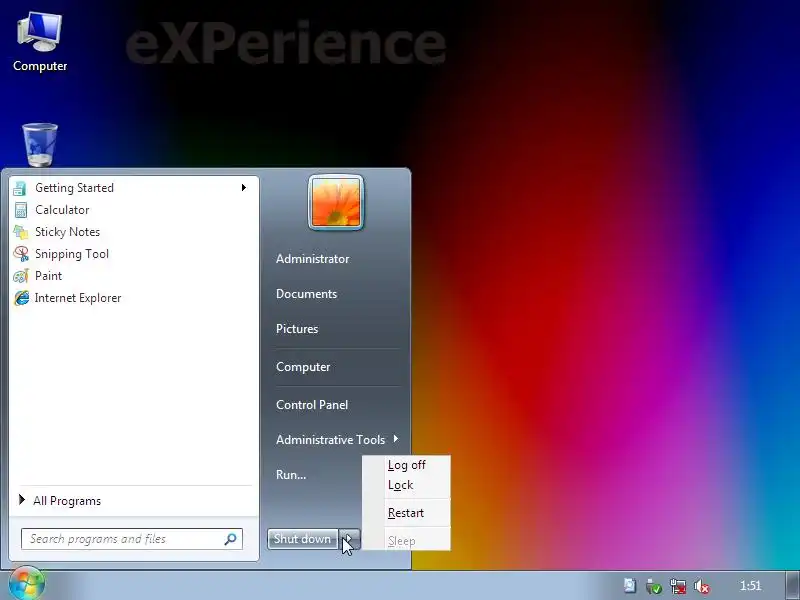Choose Restart from power menu

coord(407,513)
